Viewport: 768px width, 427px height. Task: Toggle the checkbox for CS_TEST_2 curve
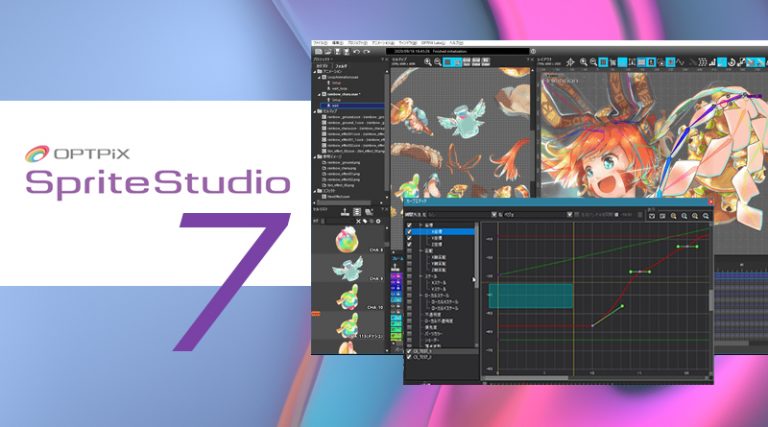pos(409,359)
